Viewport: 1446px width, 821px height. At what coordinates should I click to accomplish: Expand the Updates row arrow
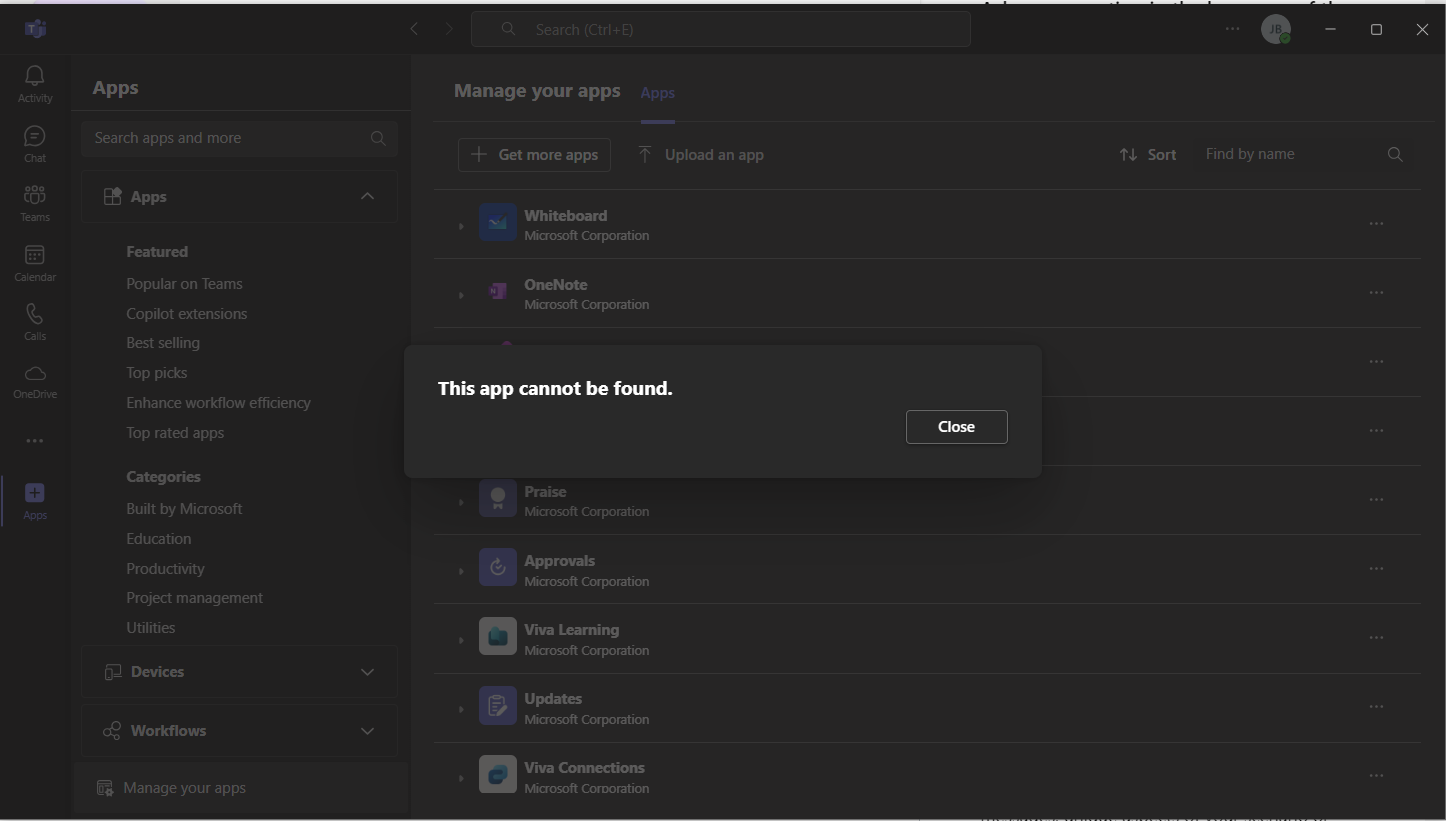(461, 709)
